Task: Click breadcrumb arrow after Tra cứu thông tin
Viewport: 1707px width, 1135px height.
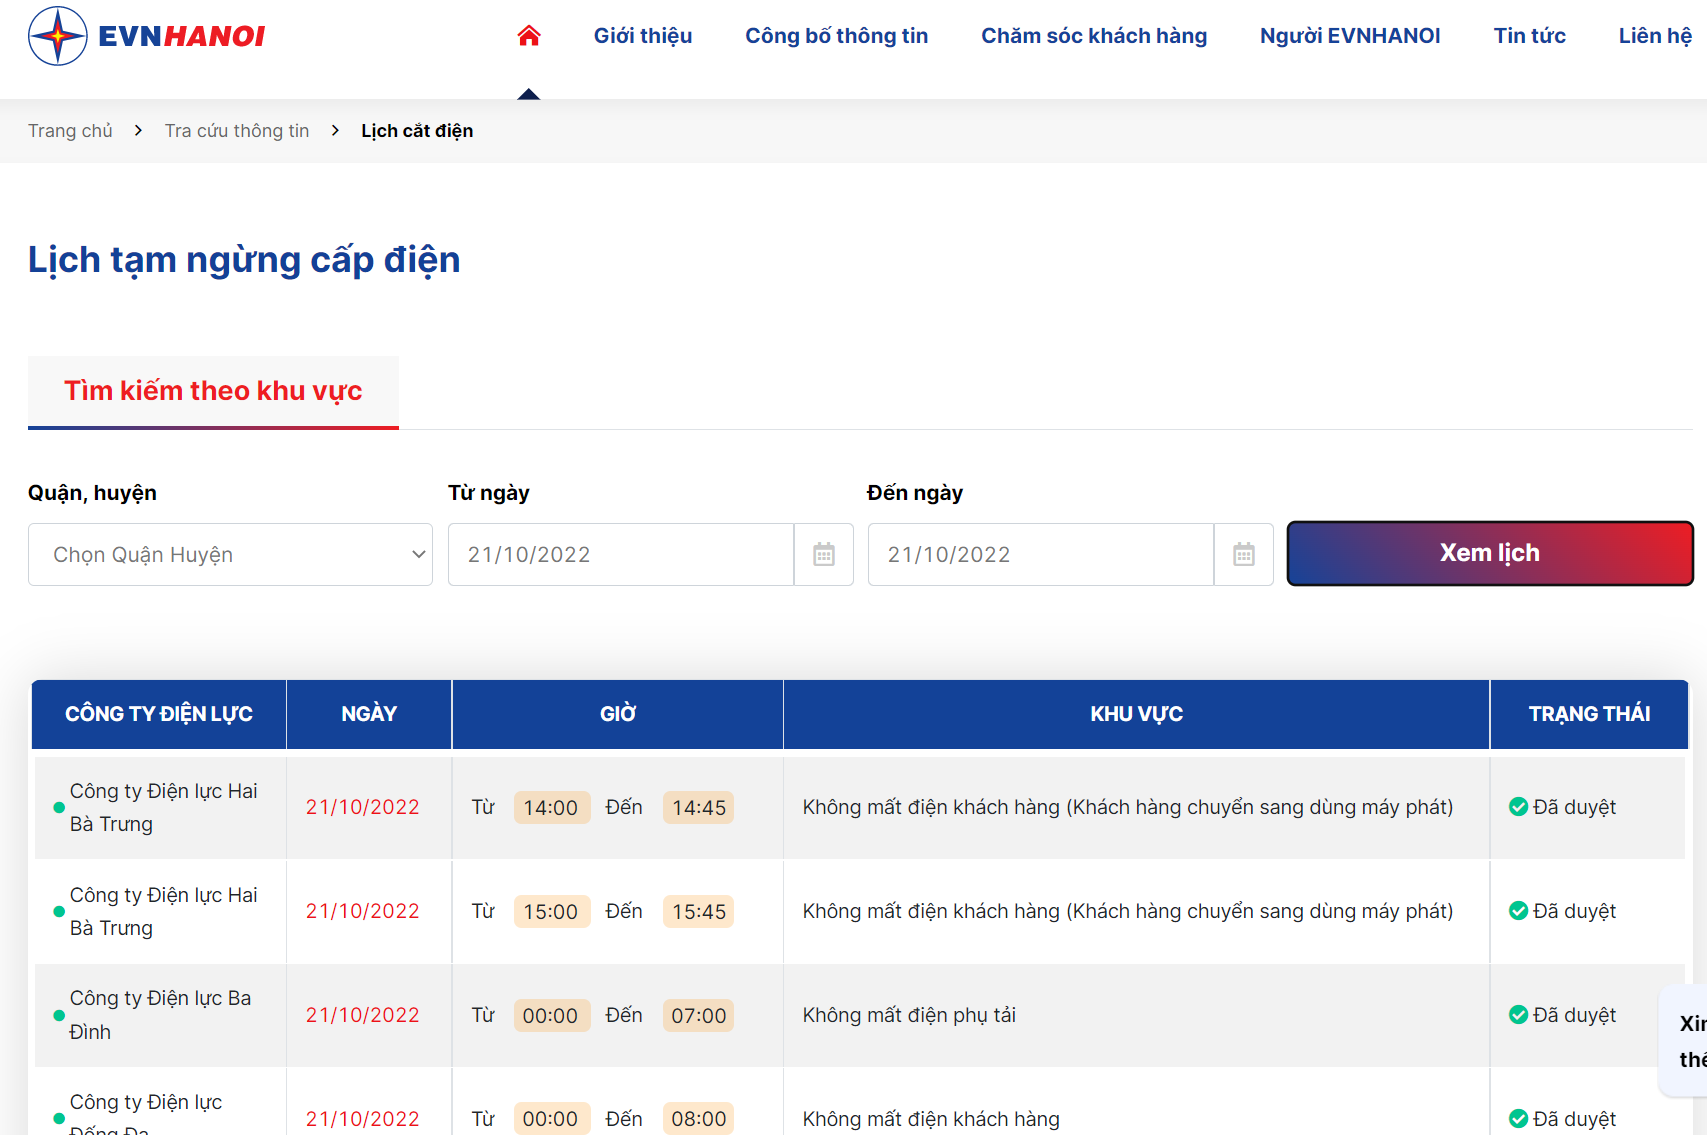Action: [335, 131]
